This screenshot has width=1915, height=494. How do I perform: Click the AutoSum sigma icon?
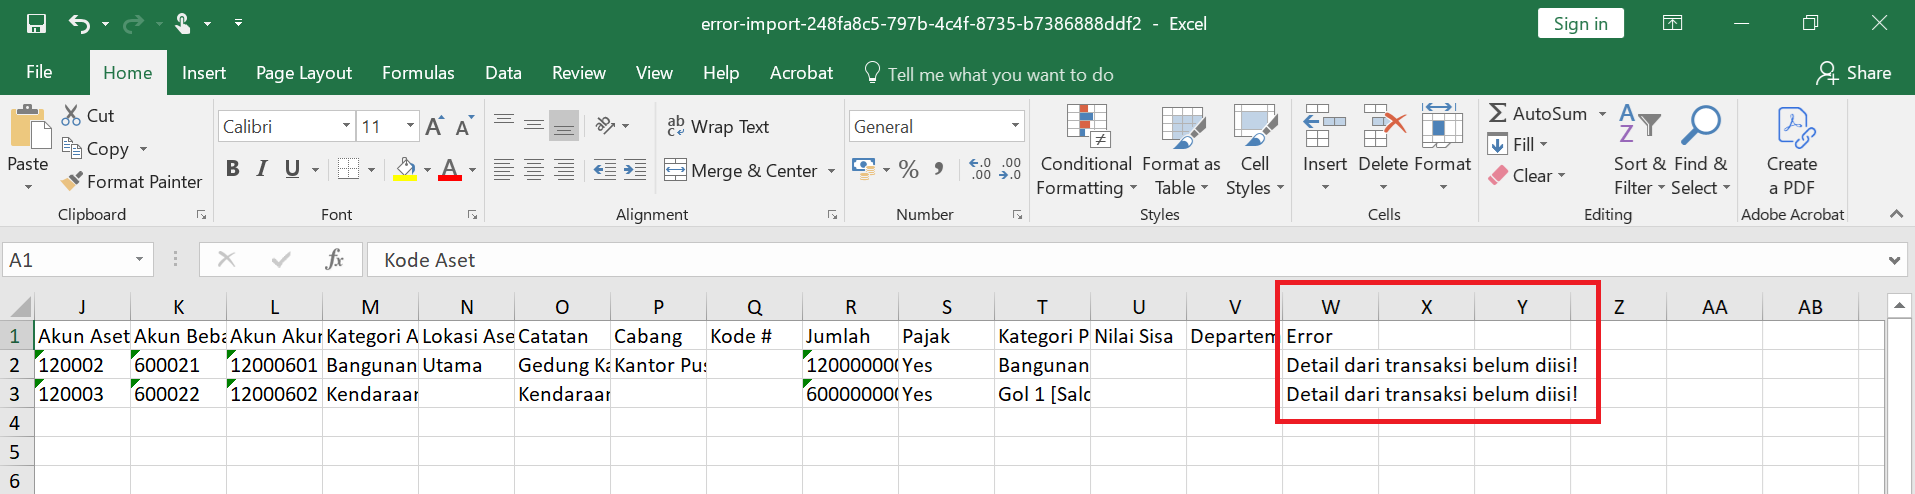1498,114
